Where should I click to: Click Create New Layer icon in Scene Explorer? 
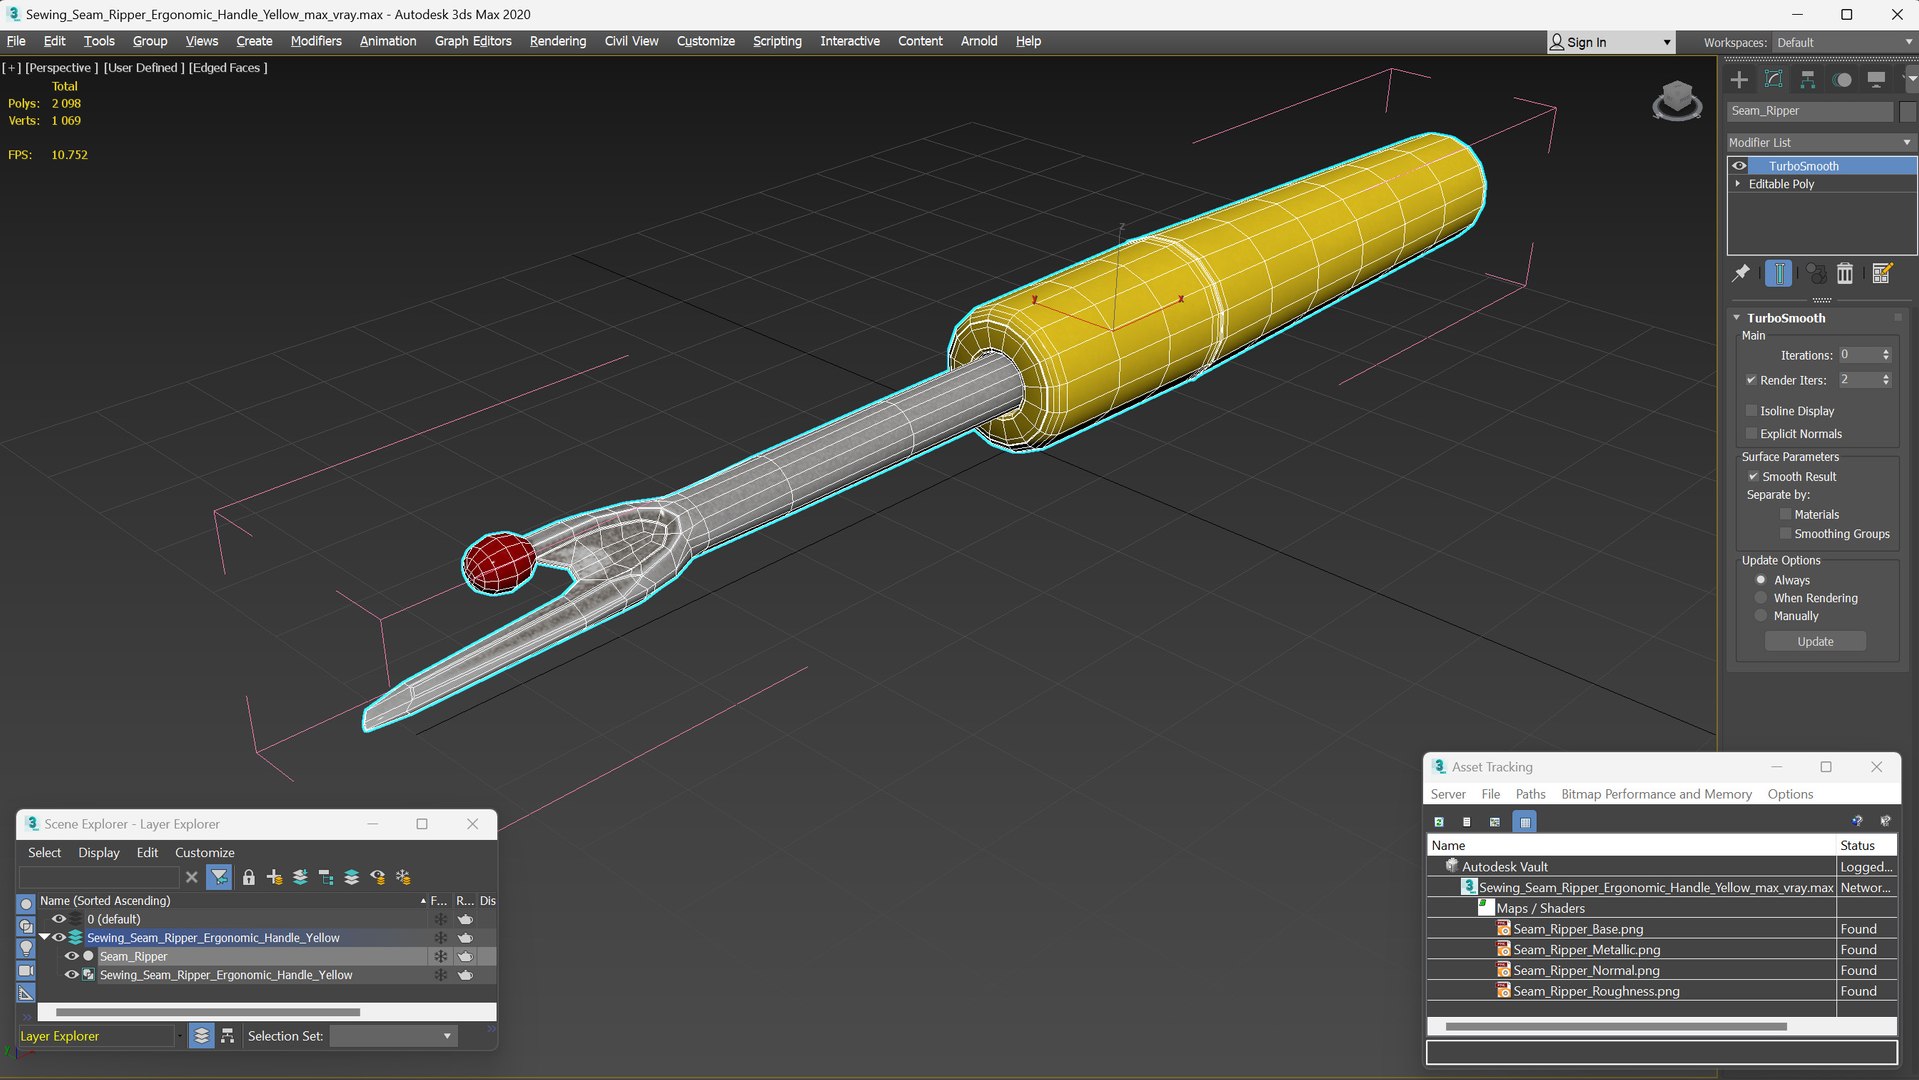pyautogui.click(x=274, y=877)
